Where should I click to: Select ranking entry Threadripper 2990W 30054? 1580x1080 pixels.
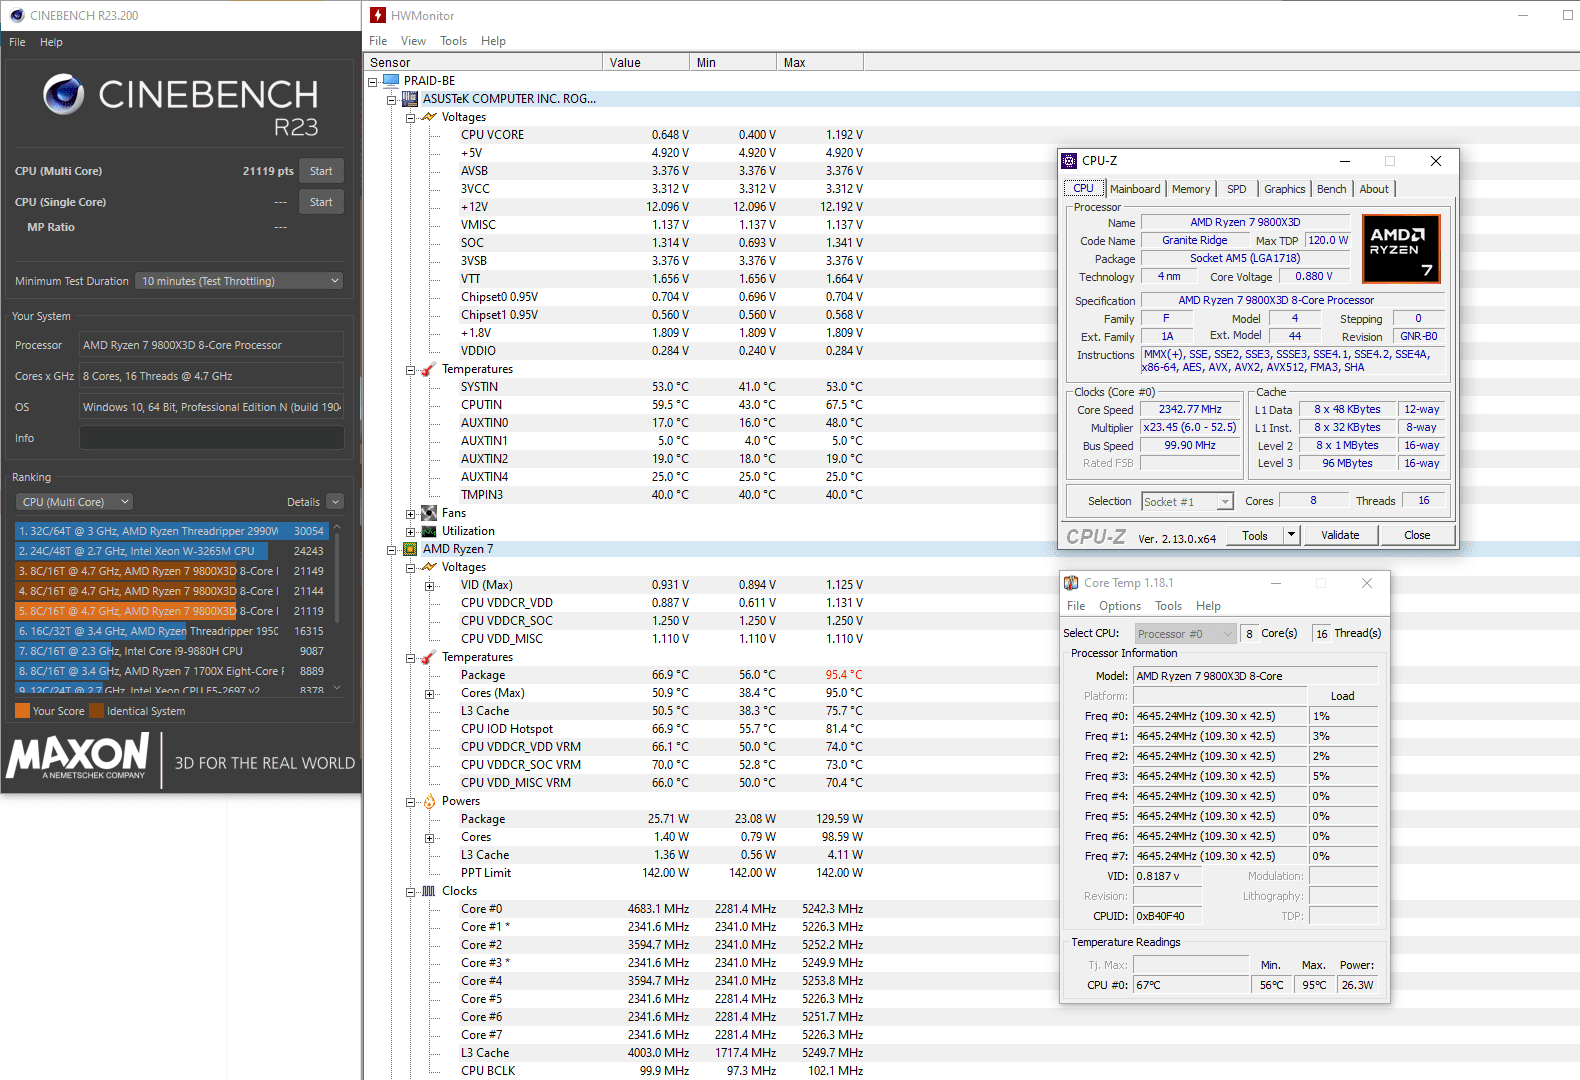[x=171, y=531]
